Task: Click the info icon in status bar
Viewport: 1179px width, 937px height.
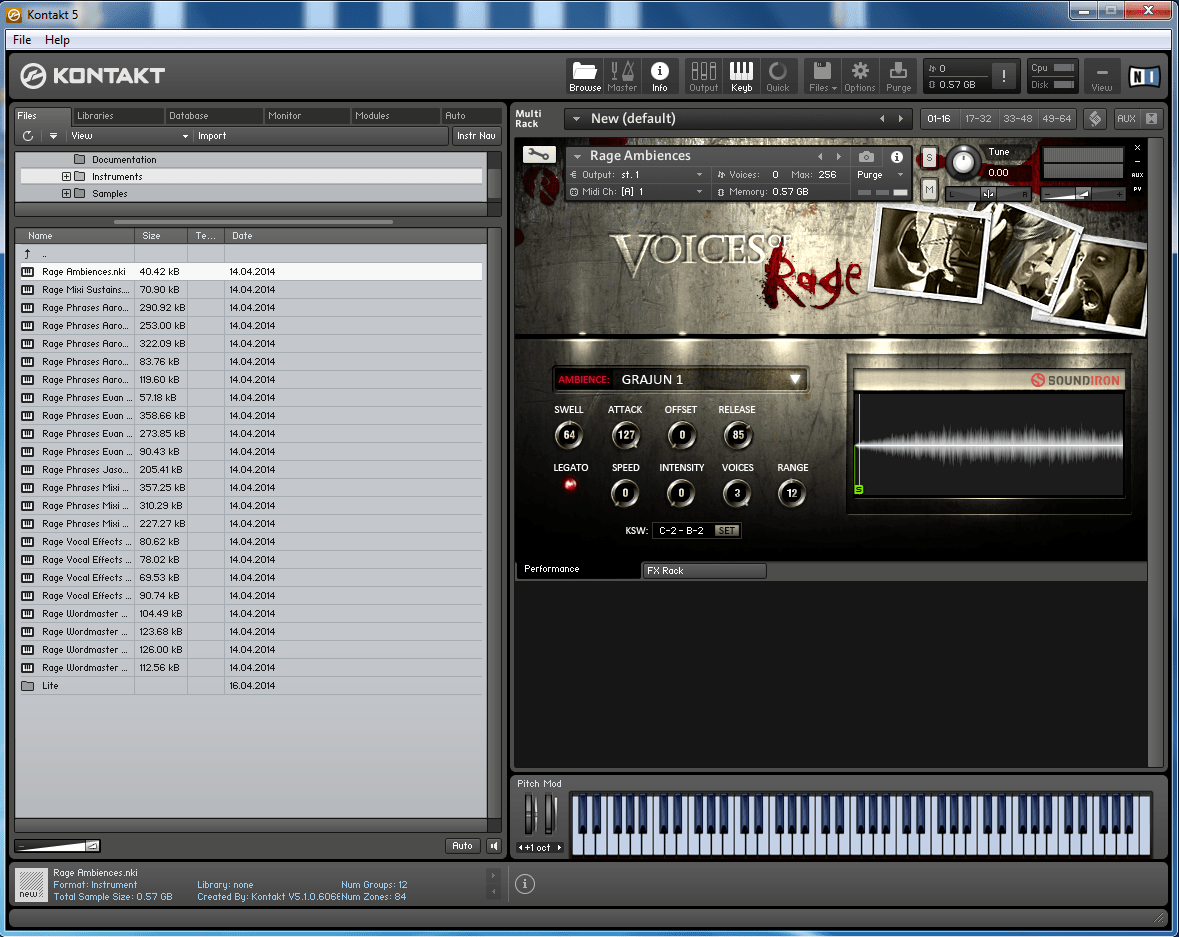Action: (x=525, y=884)
